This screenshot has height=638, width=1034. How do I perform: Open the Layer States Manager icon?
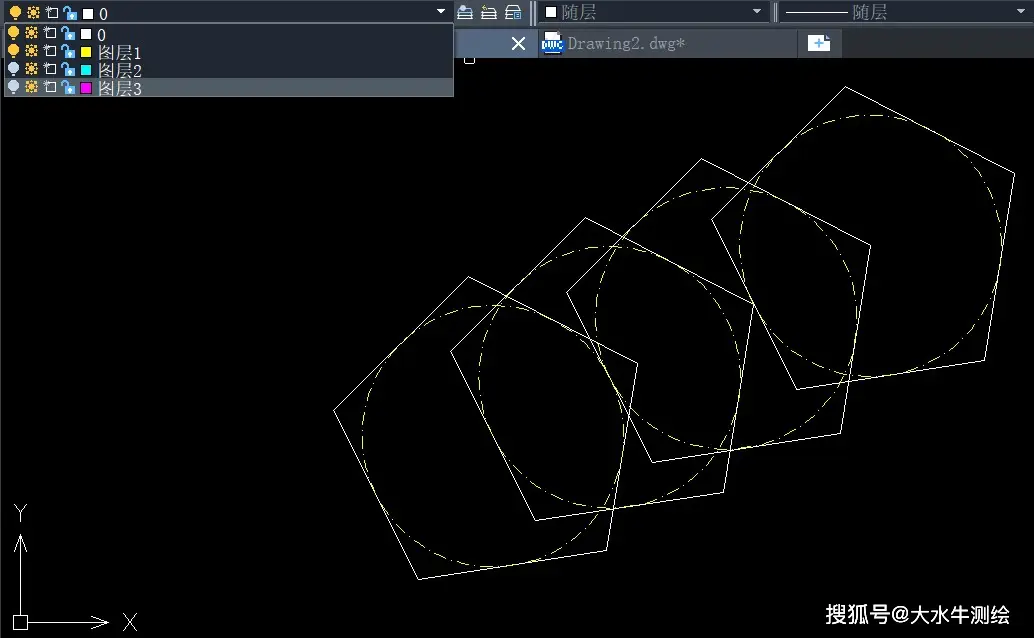click(513, 12)
